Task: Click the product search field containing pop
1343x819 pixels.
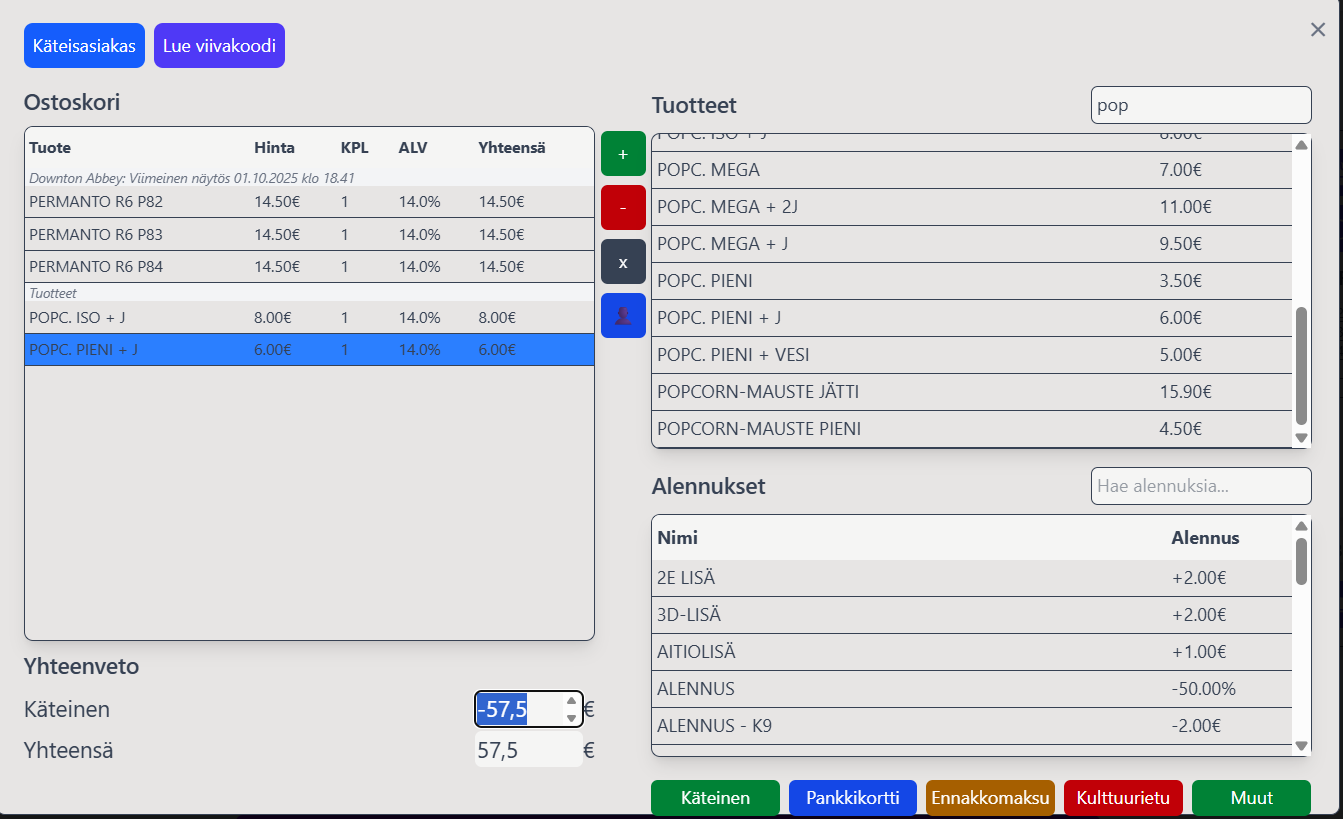Action: coord(1200,105)
